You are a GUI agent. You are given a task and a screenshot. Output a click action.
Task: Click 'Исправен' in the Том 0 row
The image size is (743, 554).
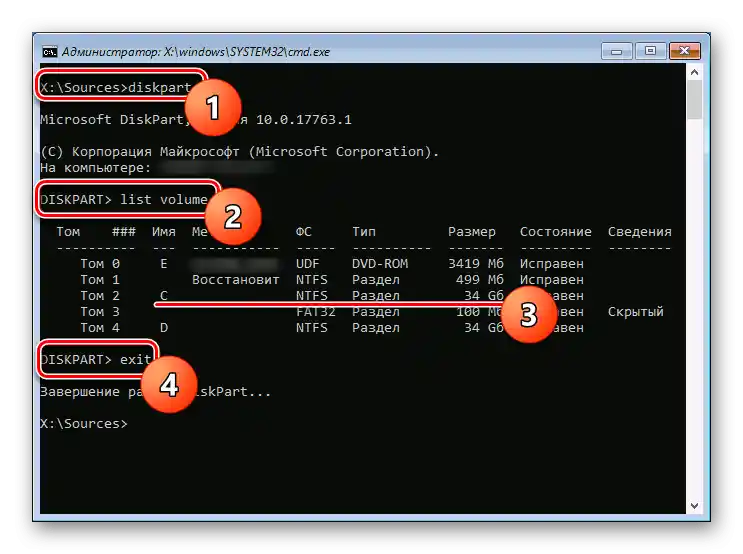click(552, 263)
